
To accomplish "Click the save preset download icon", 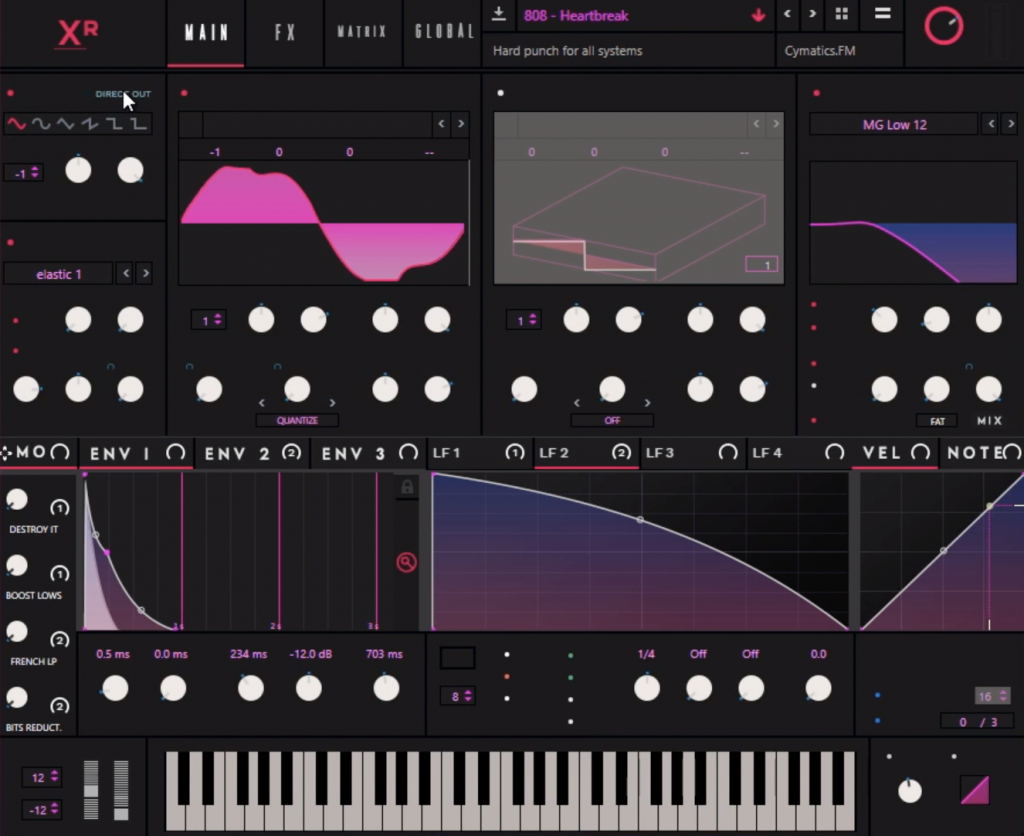I will click(x=499, y=15).
